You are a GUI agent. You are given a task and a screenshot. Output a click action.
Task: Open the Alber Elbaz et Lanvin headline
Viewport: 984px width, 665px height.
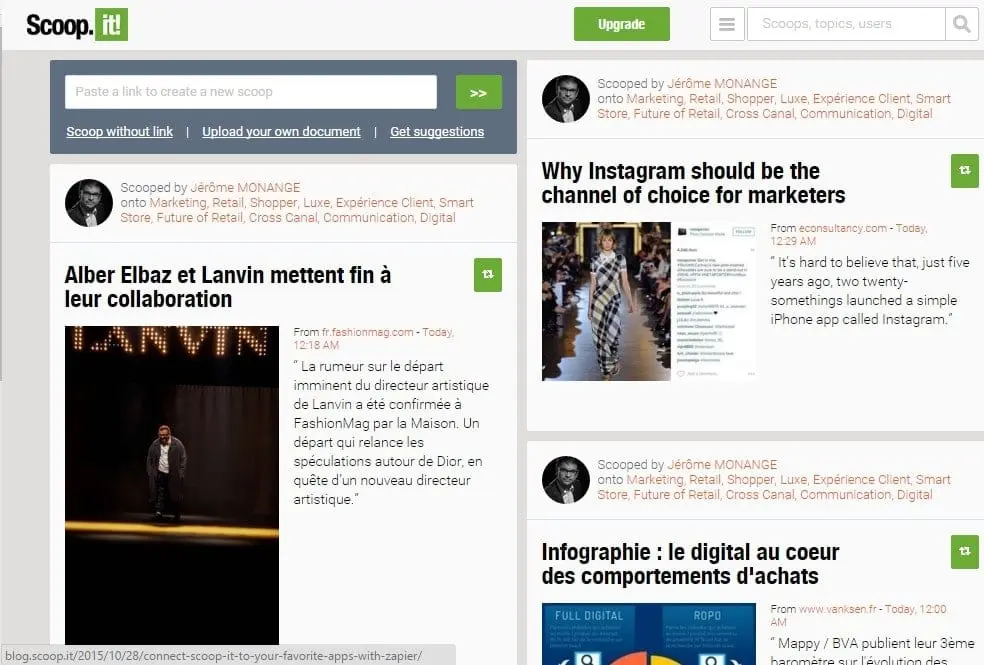point(228,287)
